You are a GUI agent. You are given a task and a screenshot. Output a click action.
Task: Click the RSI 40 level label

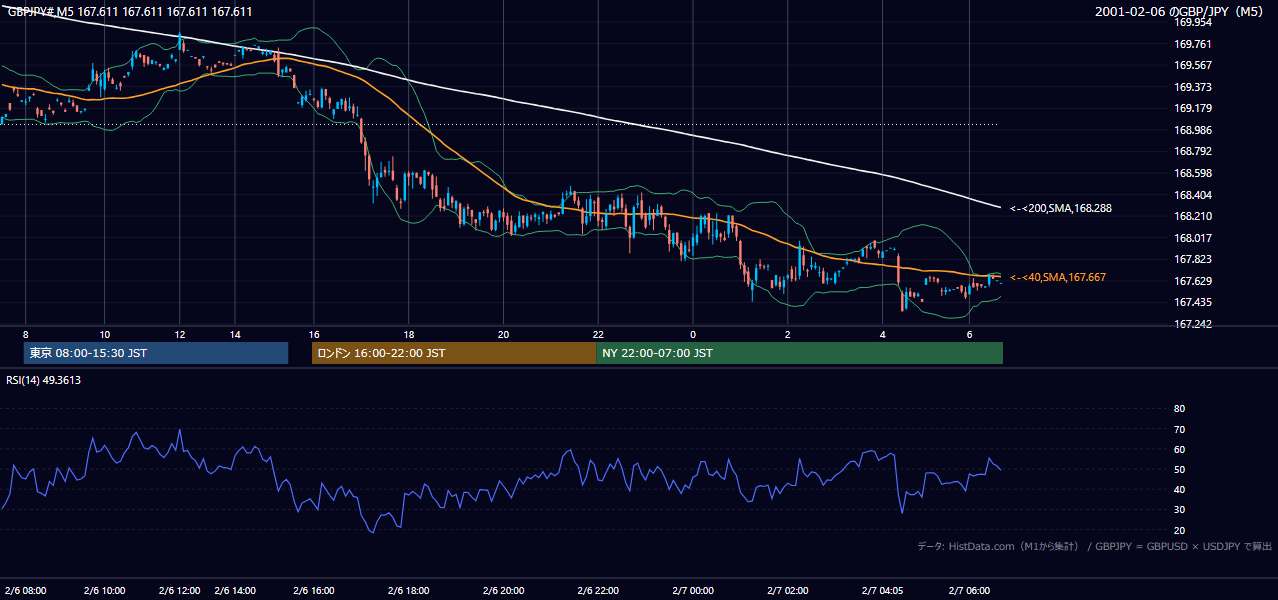tap(1179, 489)
